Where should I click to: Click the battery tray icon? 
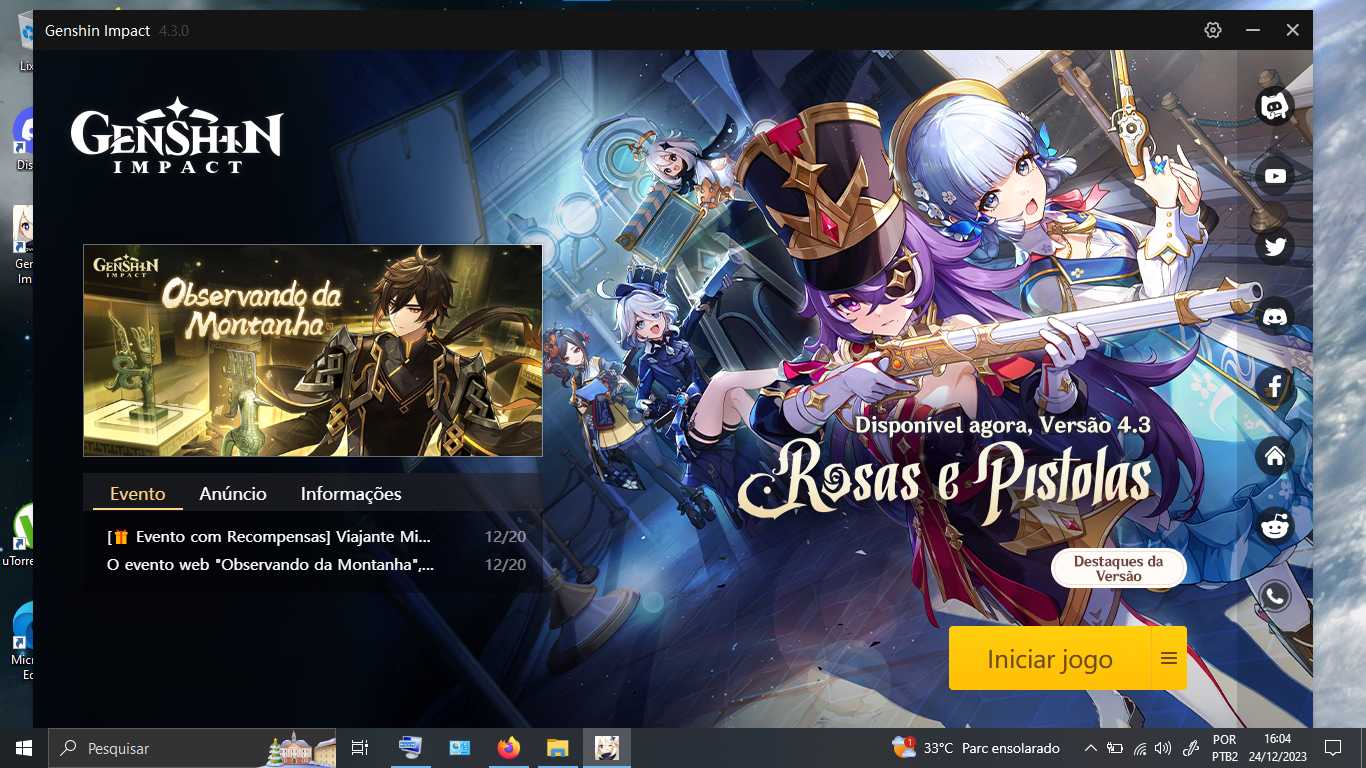coord(1115,748)
